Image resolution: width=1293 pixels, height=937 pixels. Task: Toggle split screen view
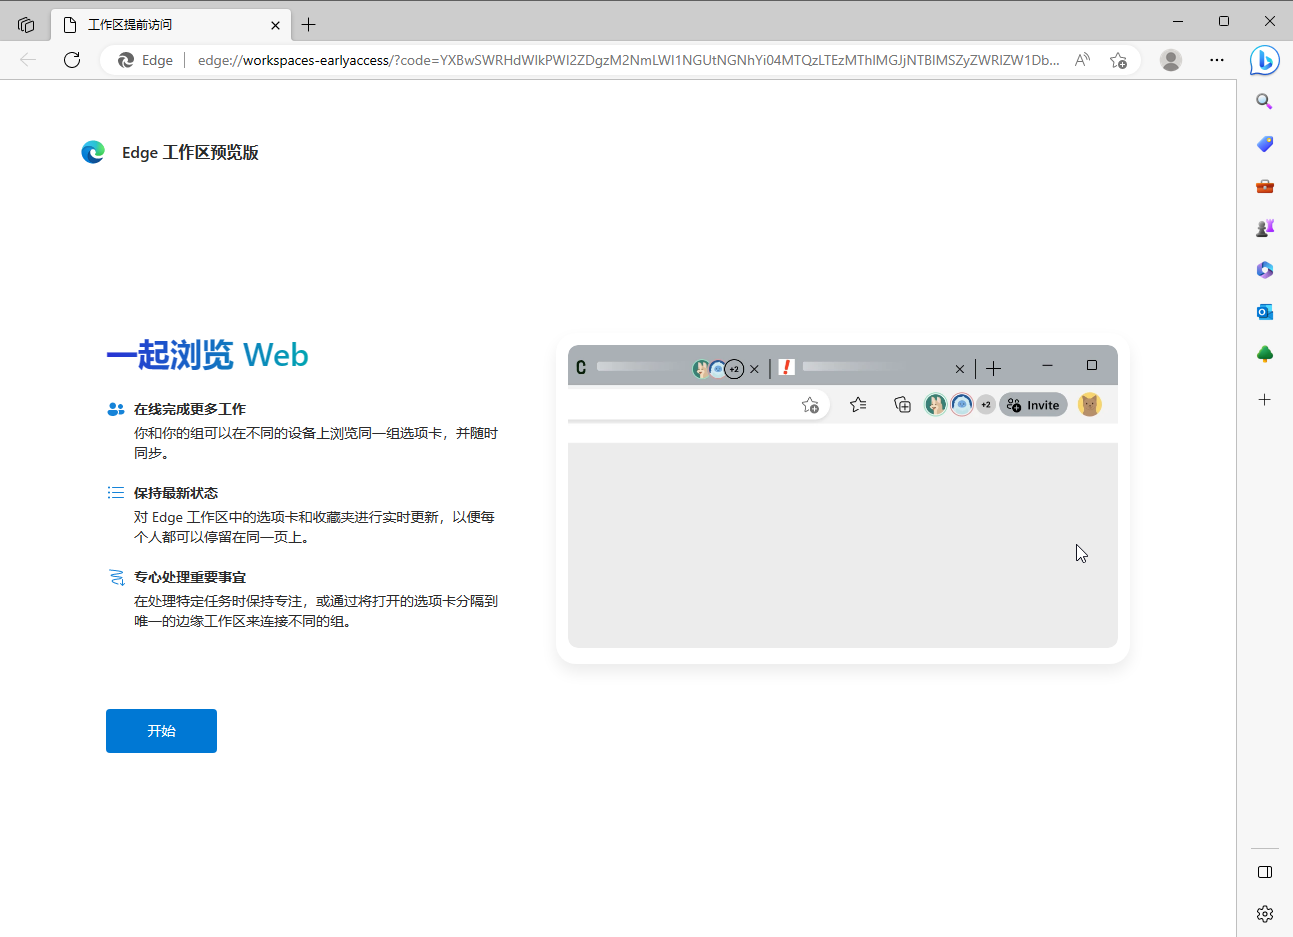[x=1264, y=871]
